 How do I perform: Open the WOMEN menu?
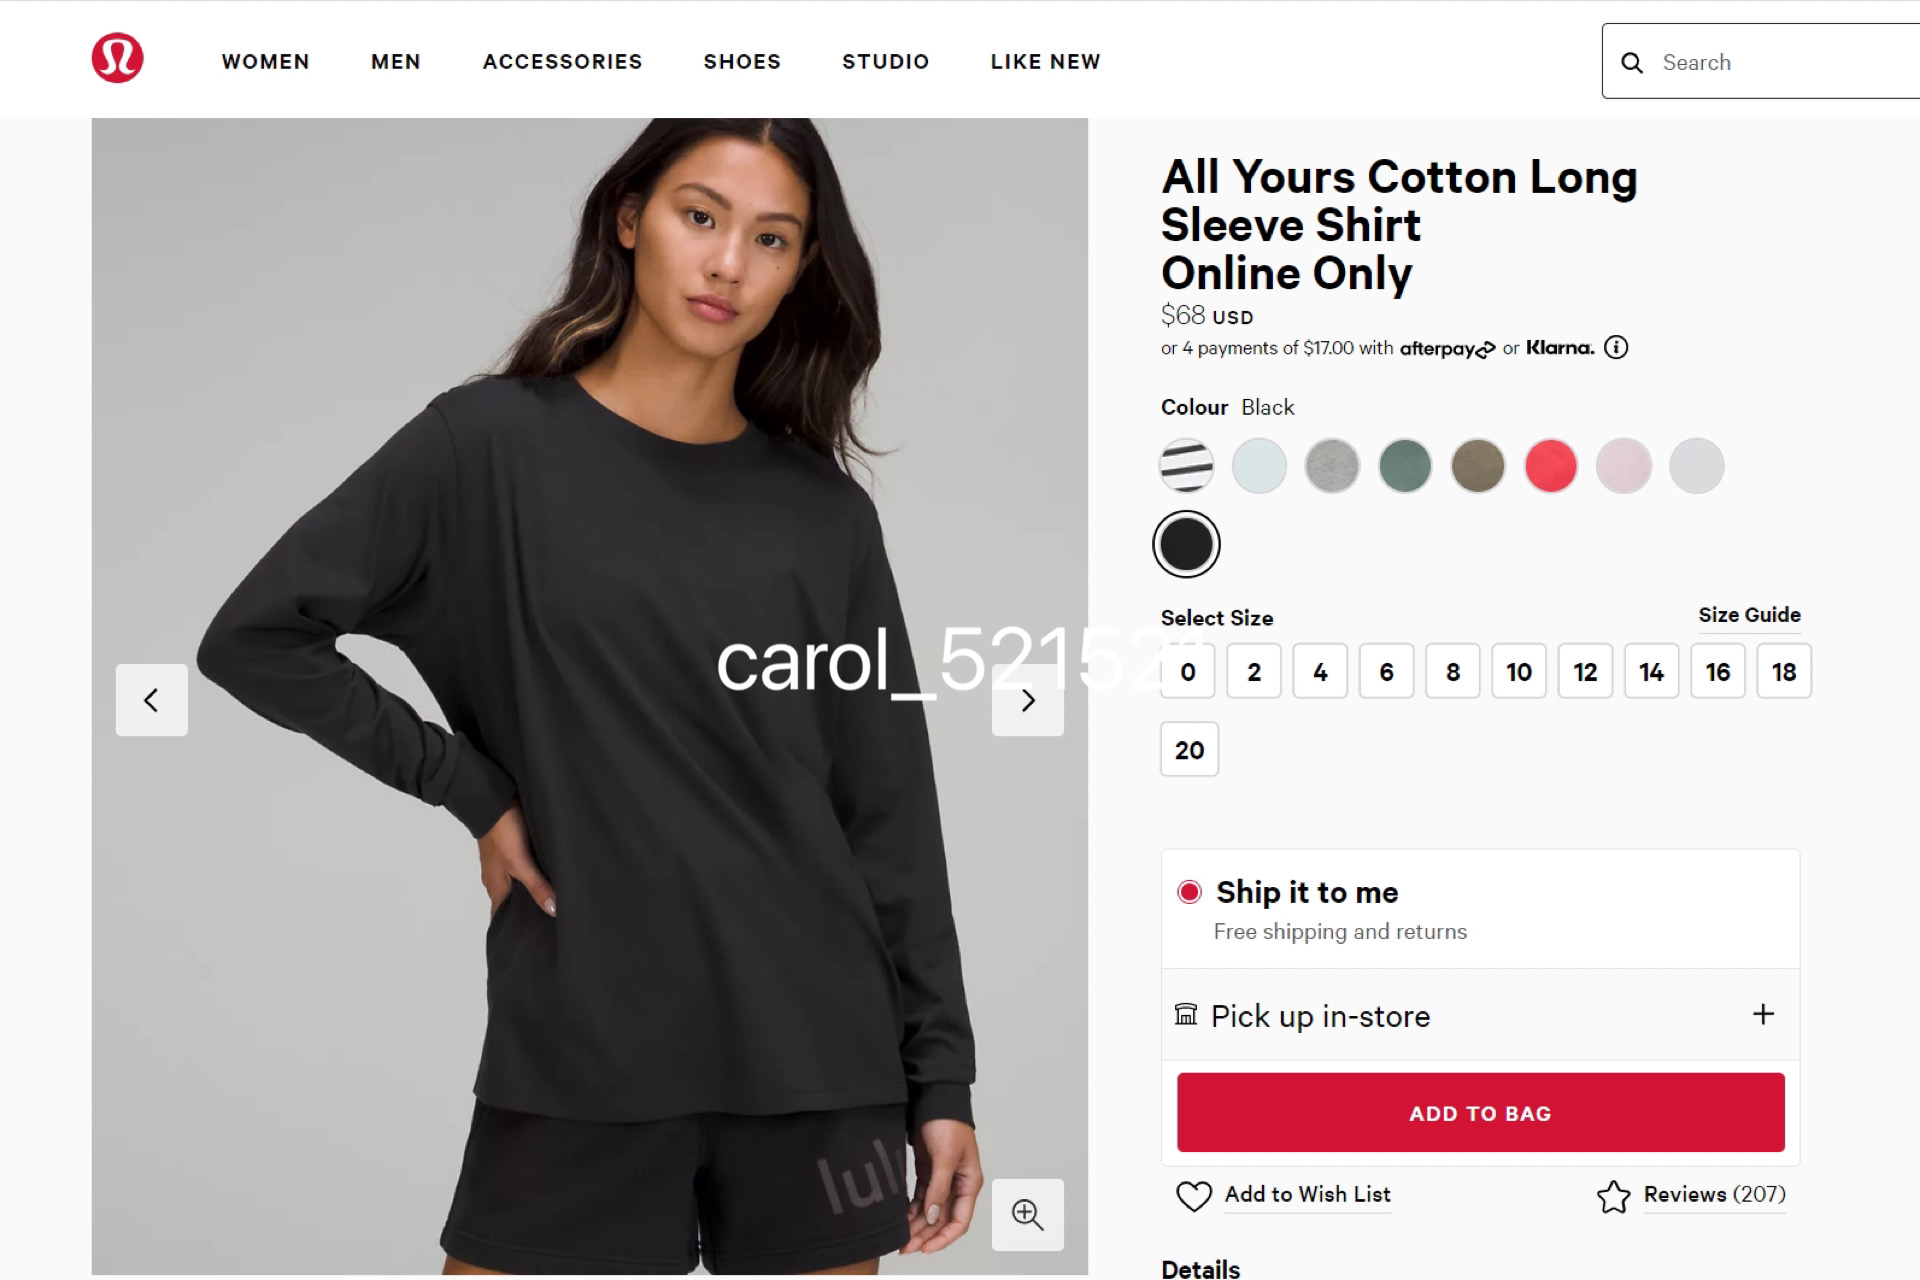tap(266, 62)
